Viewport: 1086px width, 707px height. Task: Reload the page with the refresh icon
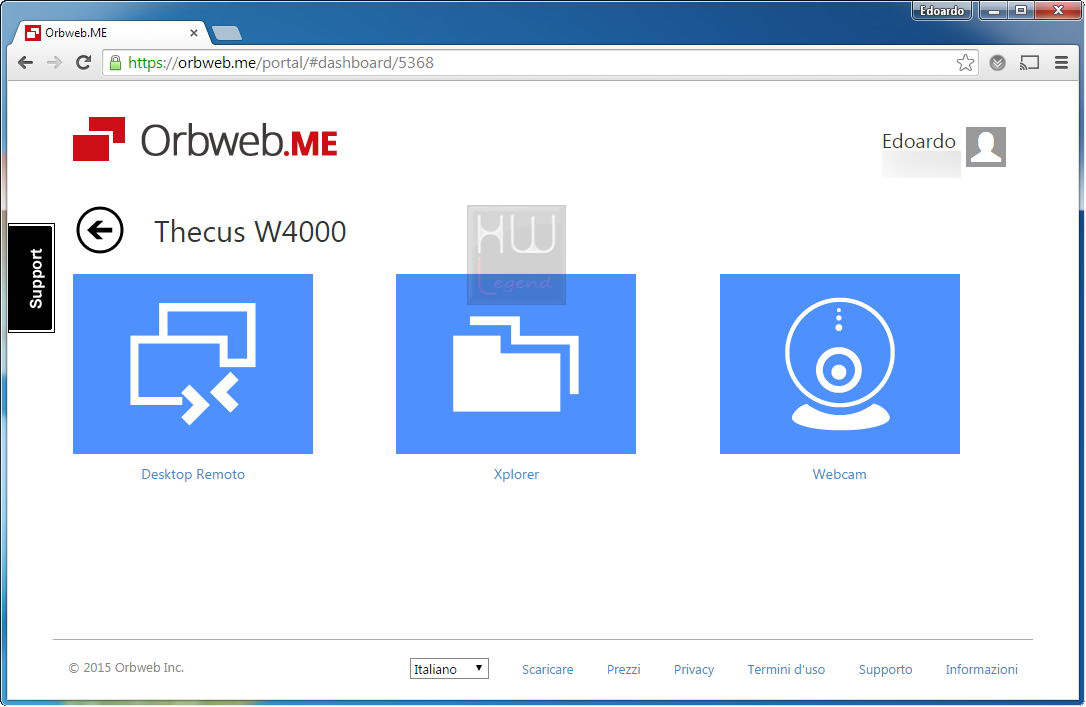pos(83,63)
